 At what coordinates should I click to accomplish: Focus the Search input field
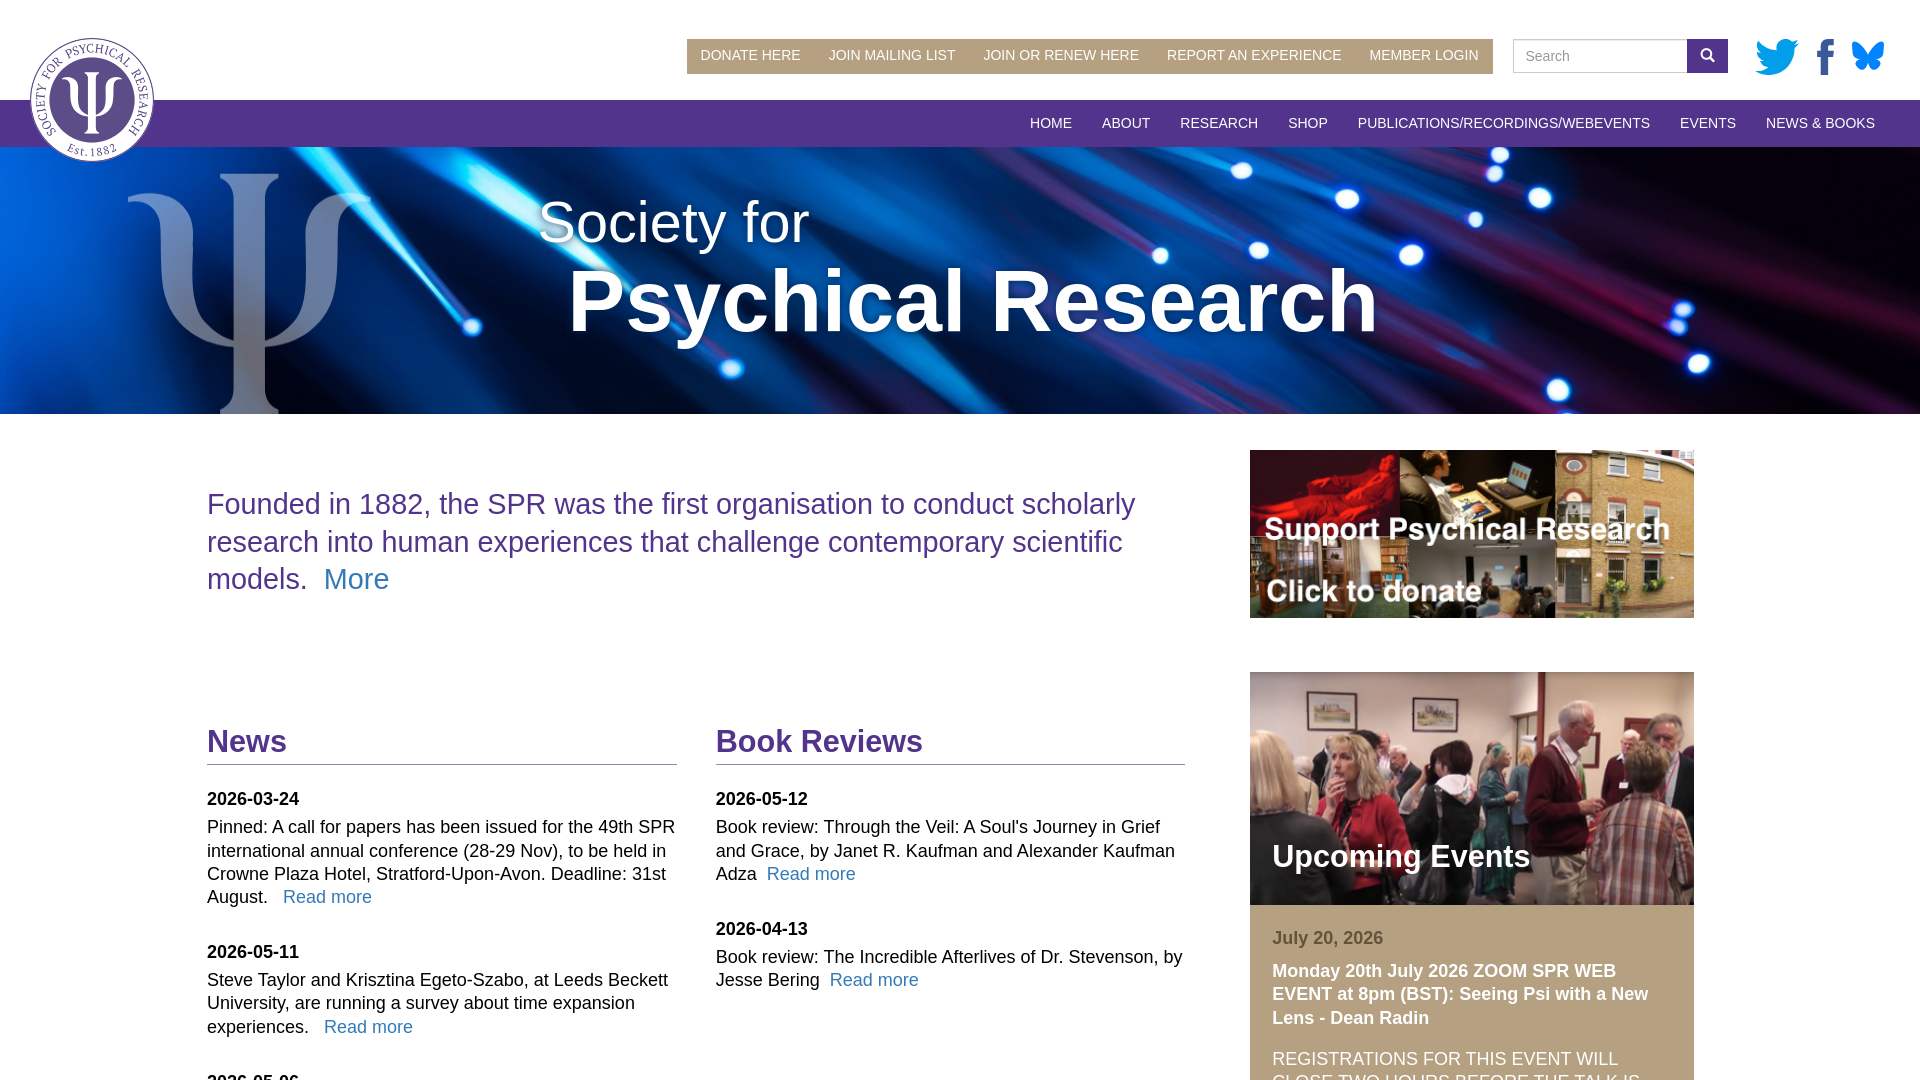click(1599, 56)
